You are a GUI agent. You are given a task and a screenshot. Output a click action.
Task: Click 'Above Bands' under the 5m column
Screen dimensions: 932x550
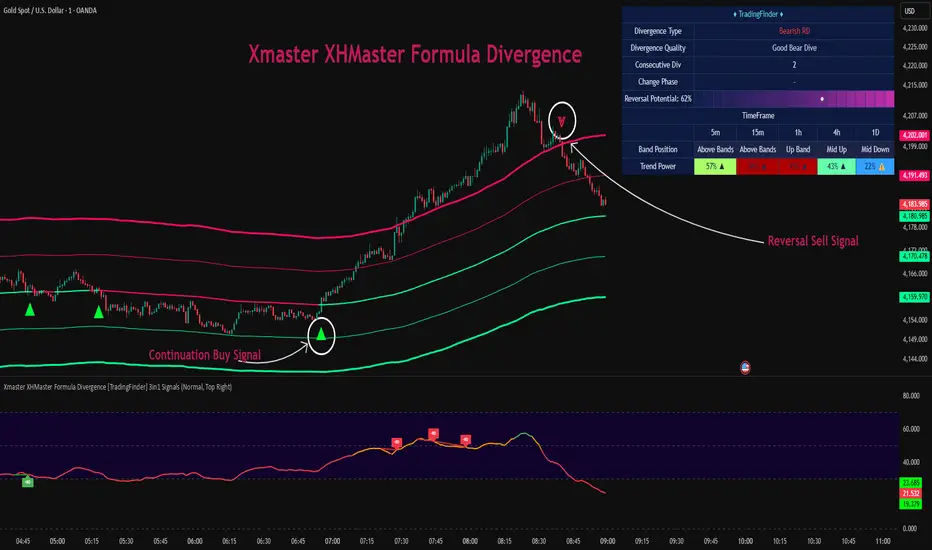coord(715,149)
